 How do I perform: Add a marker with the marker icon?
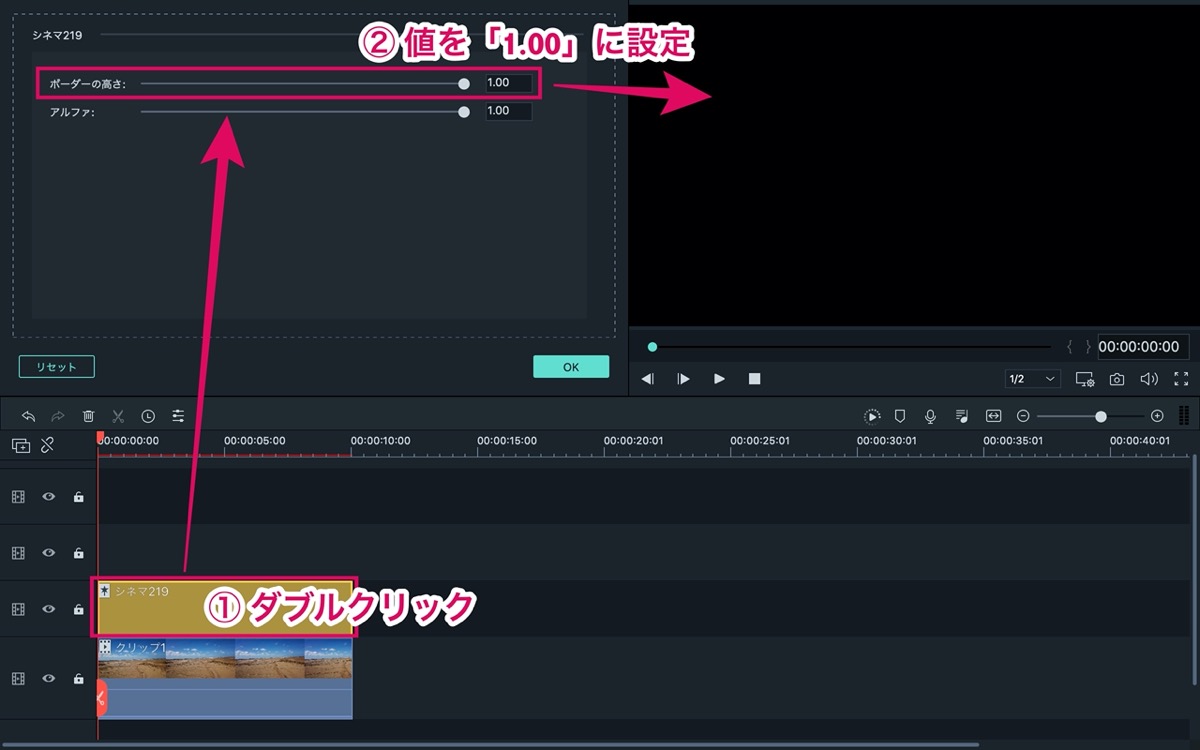tap(900, 416)
